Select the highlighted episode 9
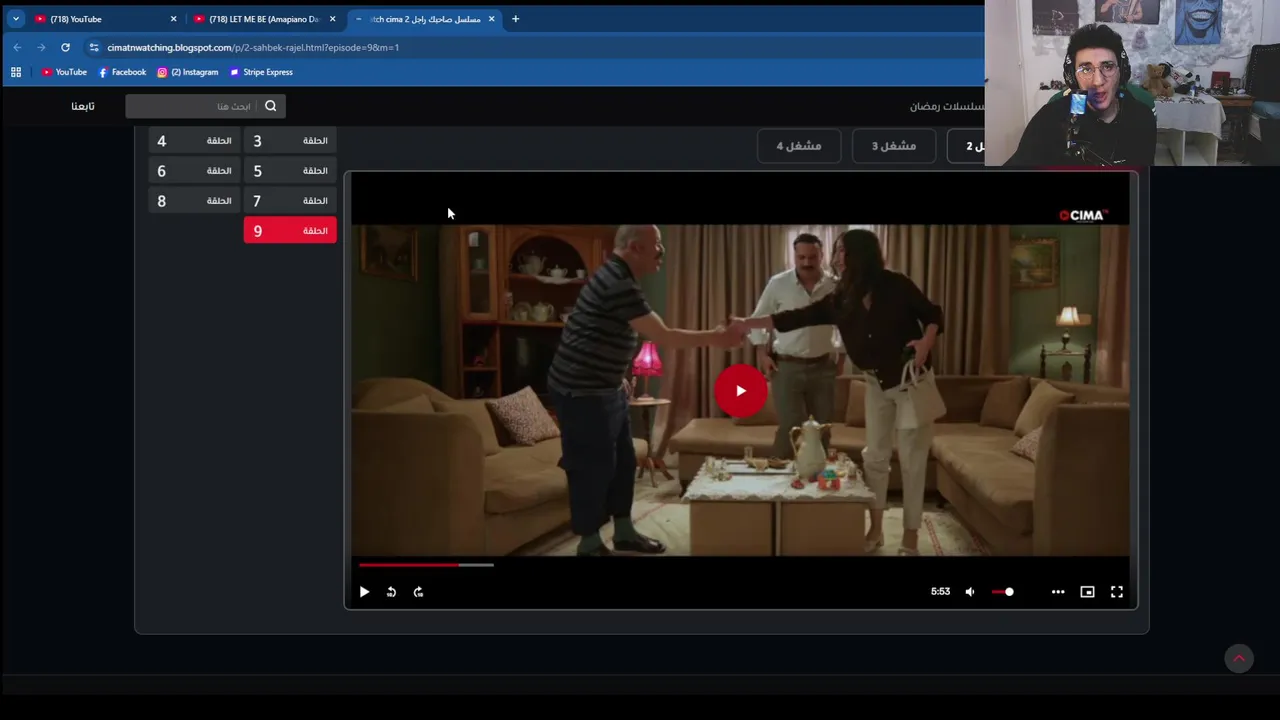 [x=290, y=231]
